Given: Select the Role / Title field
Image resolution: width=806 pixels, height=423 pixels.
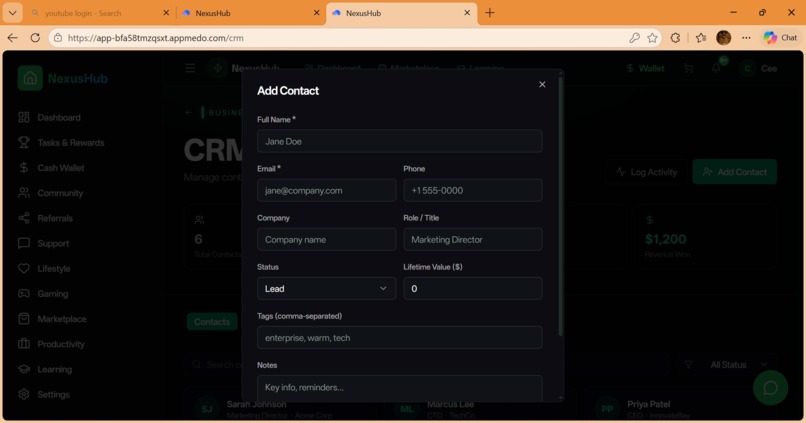Looking at the screenshot, I should tap(473, 240).
